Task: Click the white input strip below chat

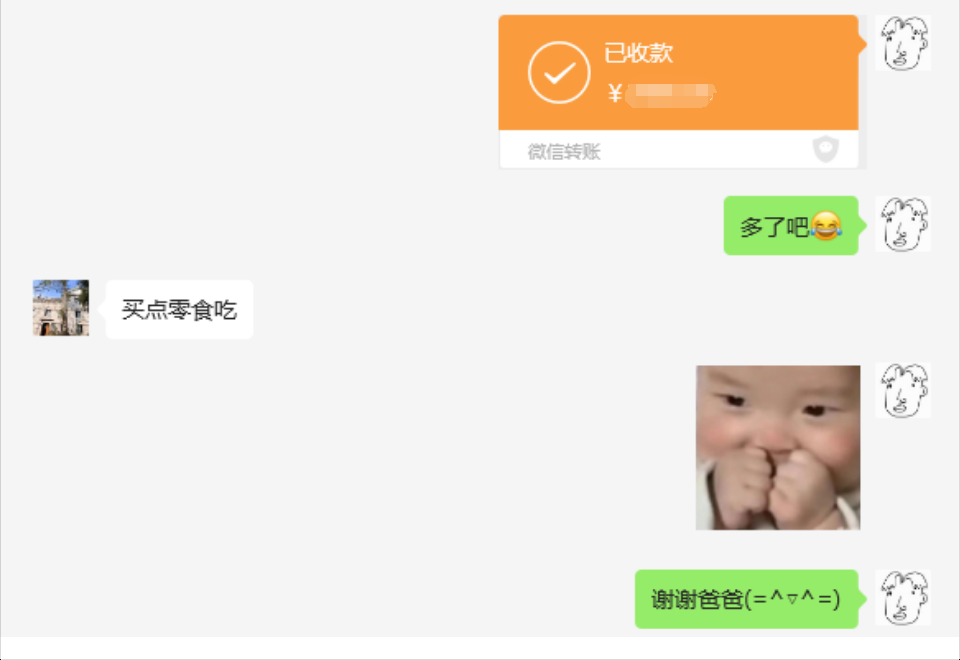Action: [x=480, y=648]
